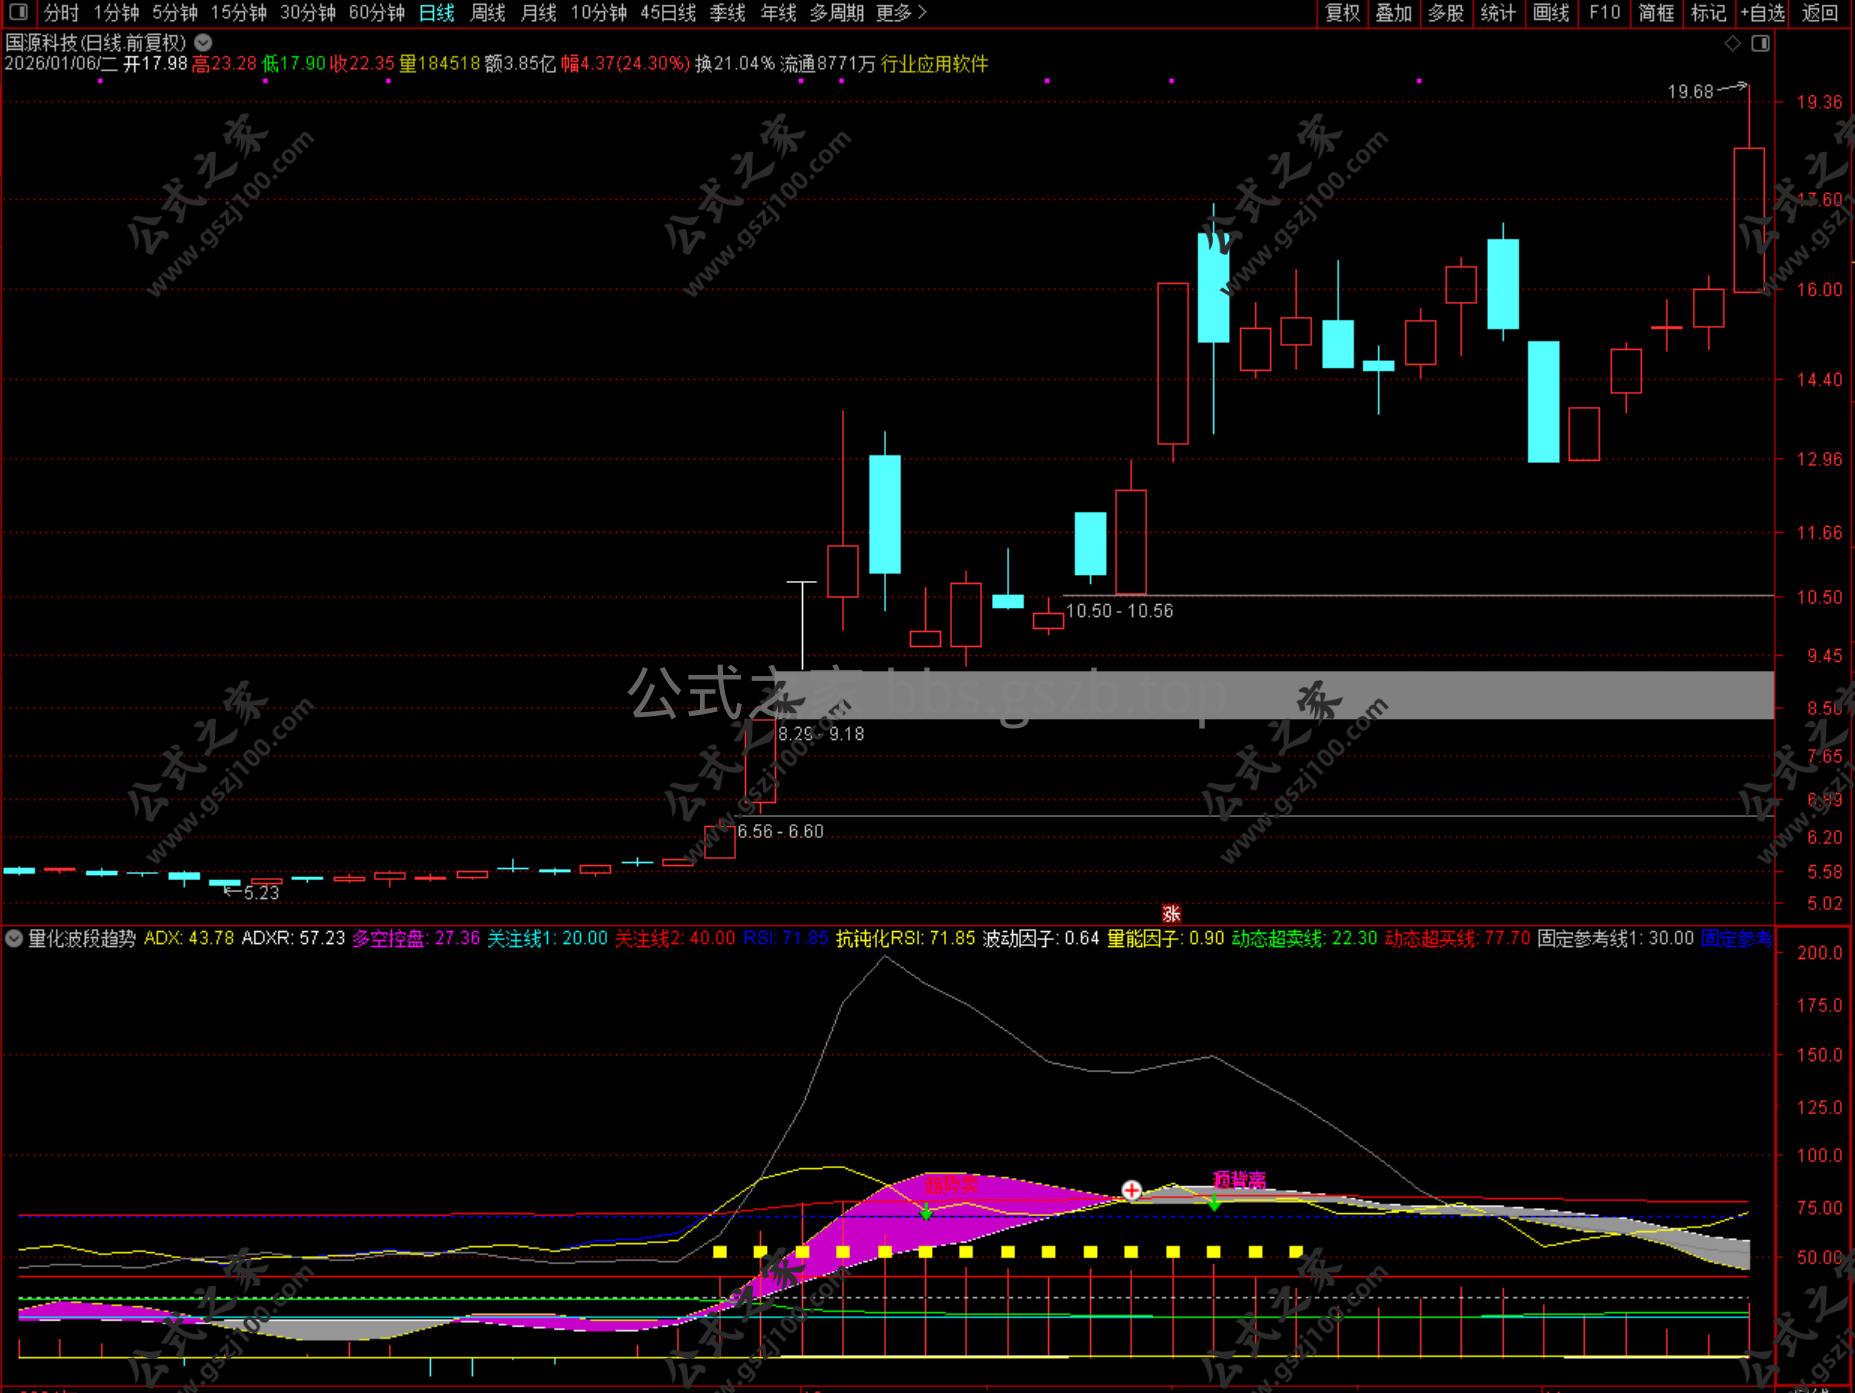Click the 流通8771万 float value

click(x=828, y=64)
